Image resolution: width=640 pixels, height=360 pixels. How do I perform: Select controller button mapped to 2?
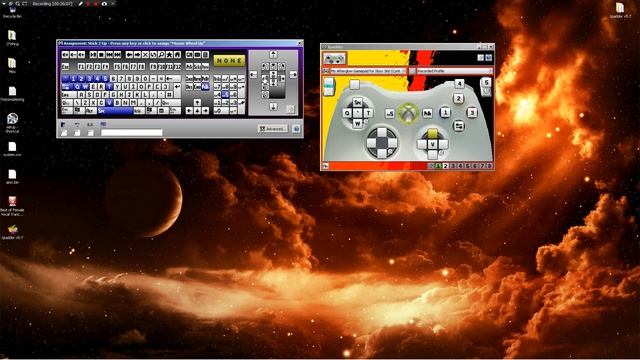click(458, 98)
